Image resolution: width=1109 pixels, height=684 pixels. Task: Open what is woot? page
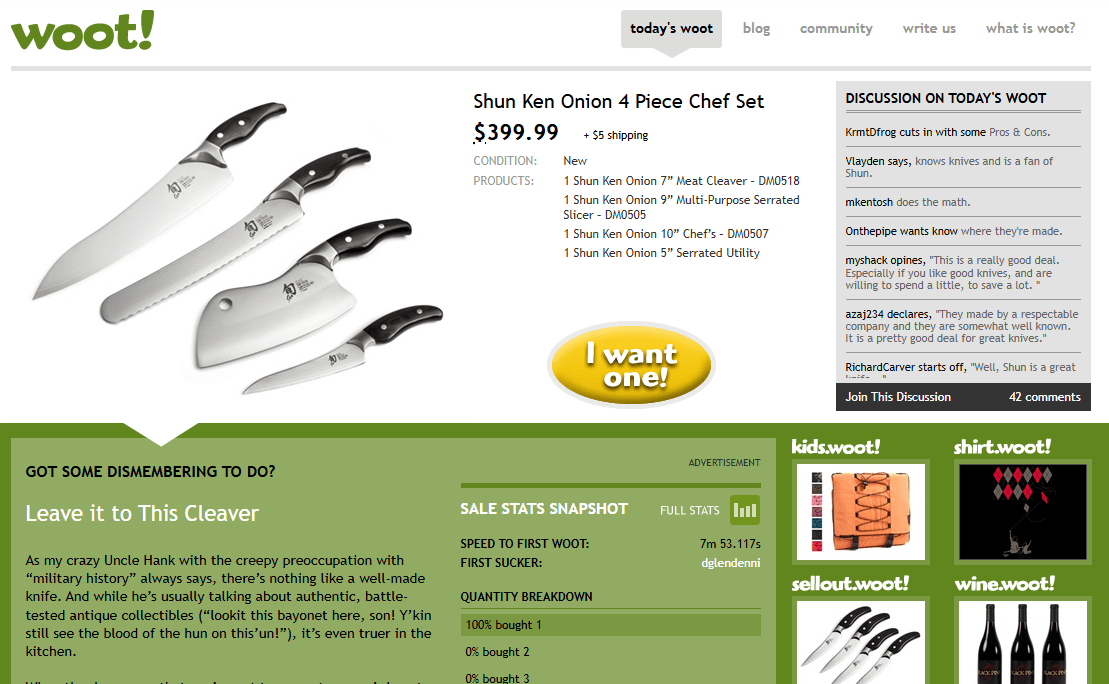(1030, 28)
